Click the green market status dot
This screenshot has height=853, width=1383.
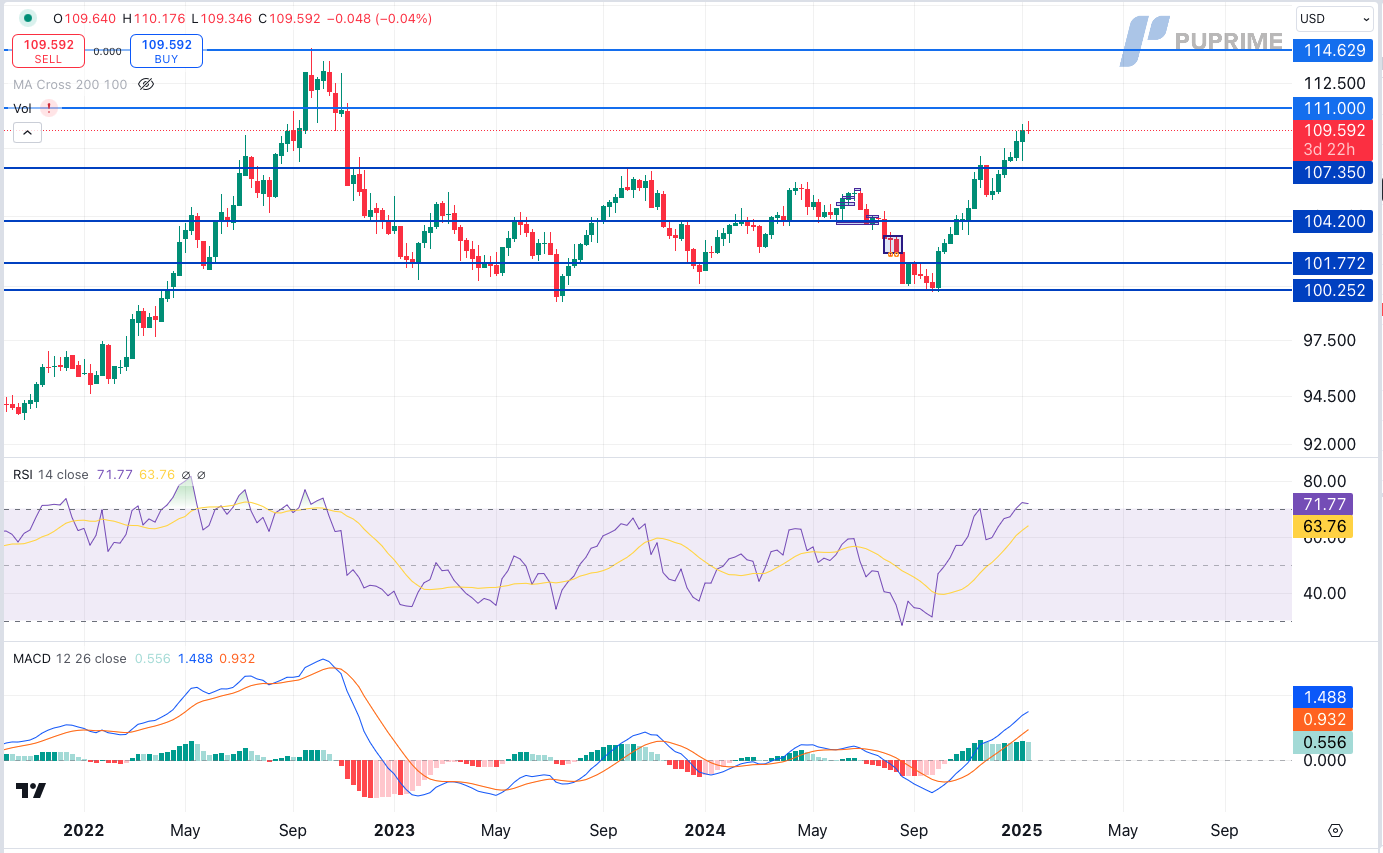[x=27, y=18]
